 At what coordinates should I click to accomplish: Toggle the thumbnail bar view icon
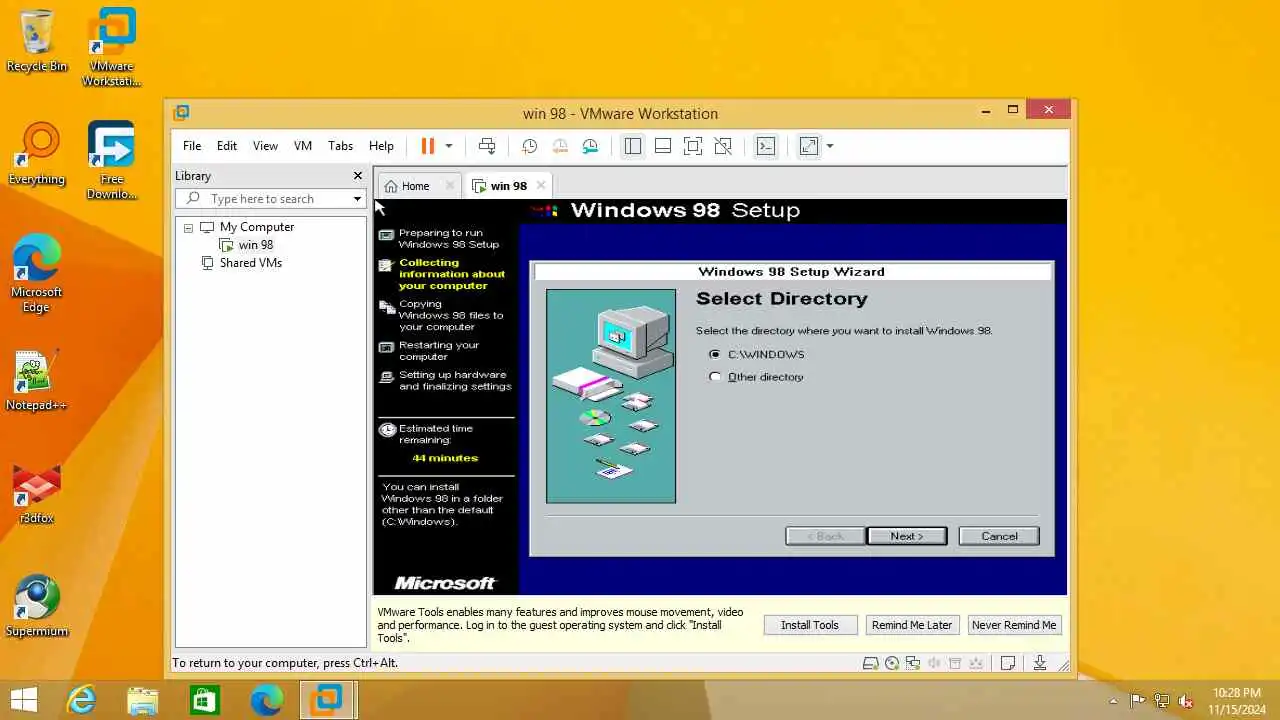pyautogui.click(x=662, y=146)
